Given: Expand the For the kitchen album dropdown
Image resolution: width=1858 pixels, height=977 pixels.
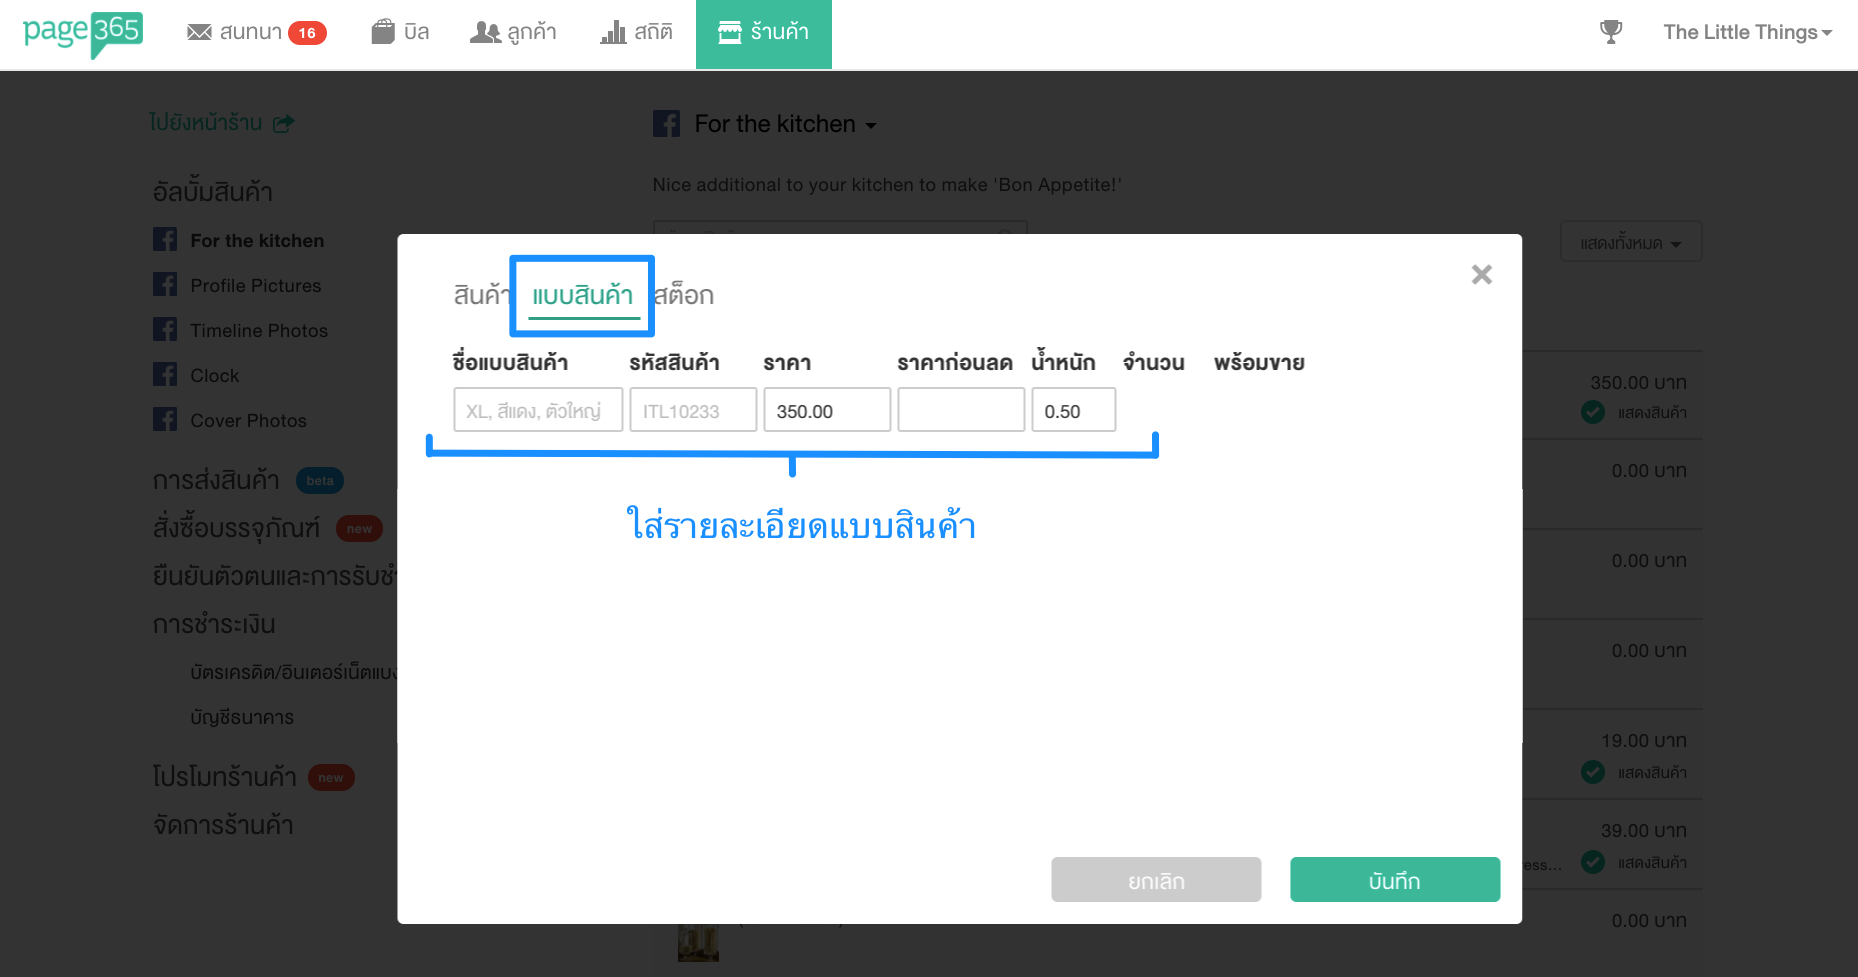Looking at the screenshot, I should (786, 124).
